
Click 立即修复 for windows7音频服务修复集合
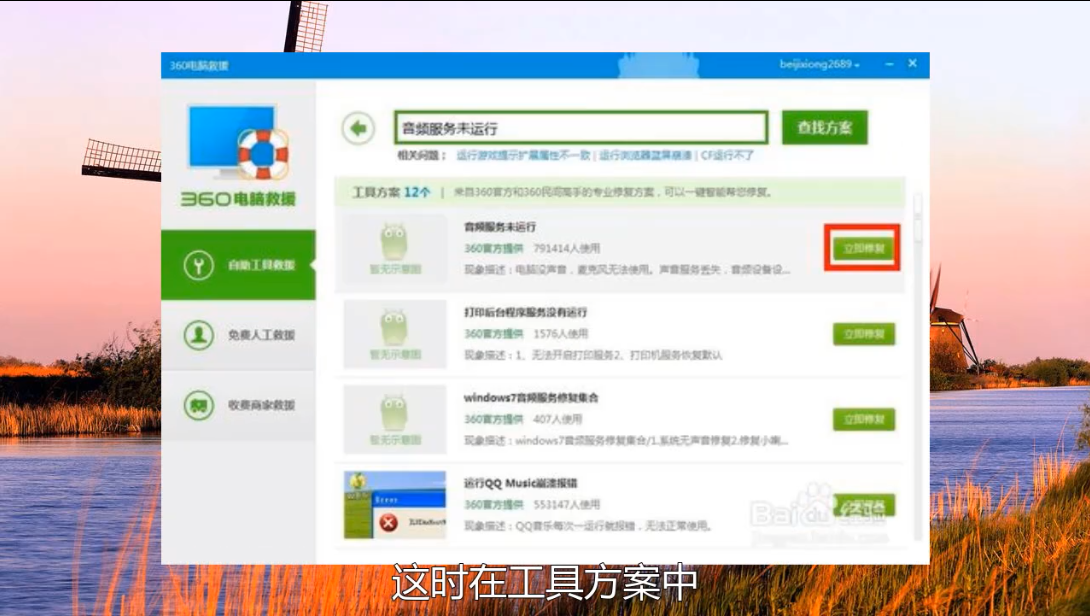(x=863, y=419)
